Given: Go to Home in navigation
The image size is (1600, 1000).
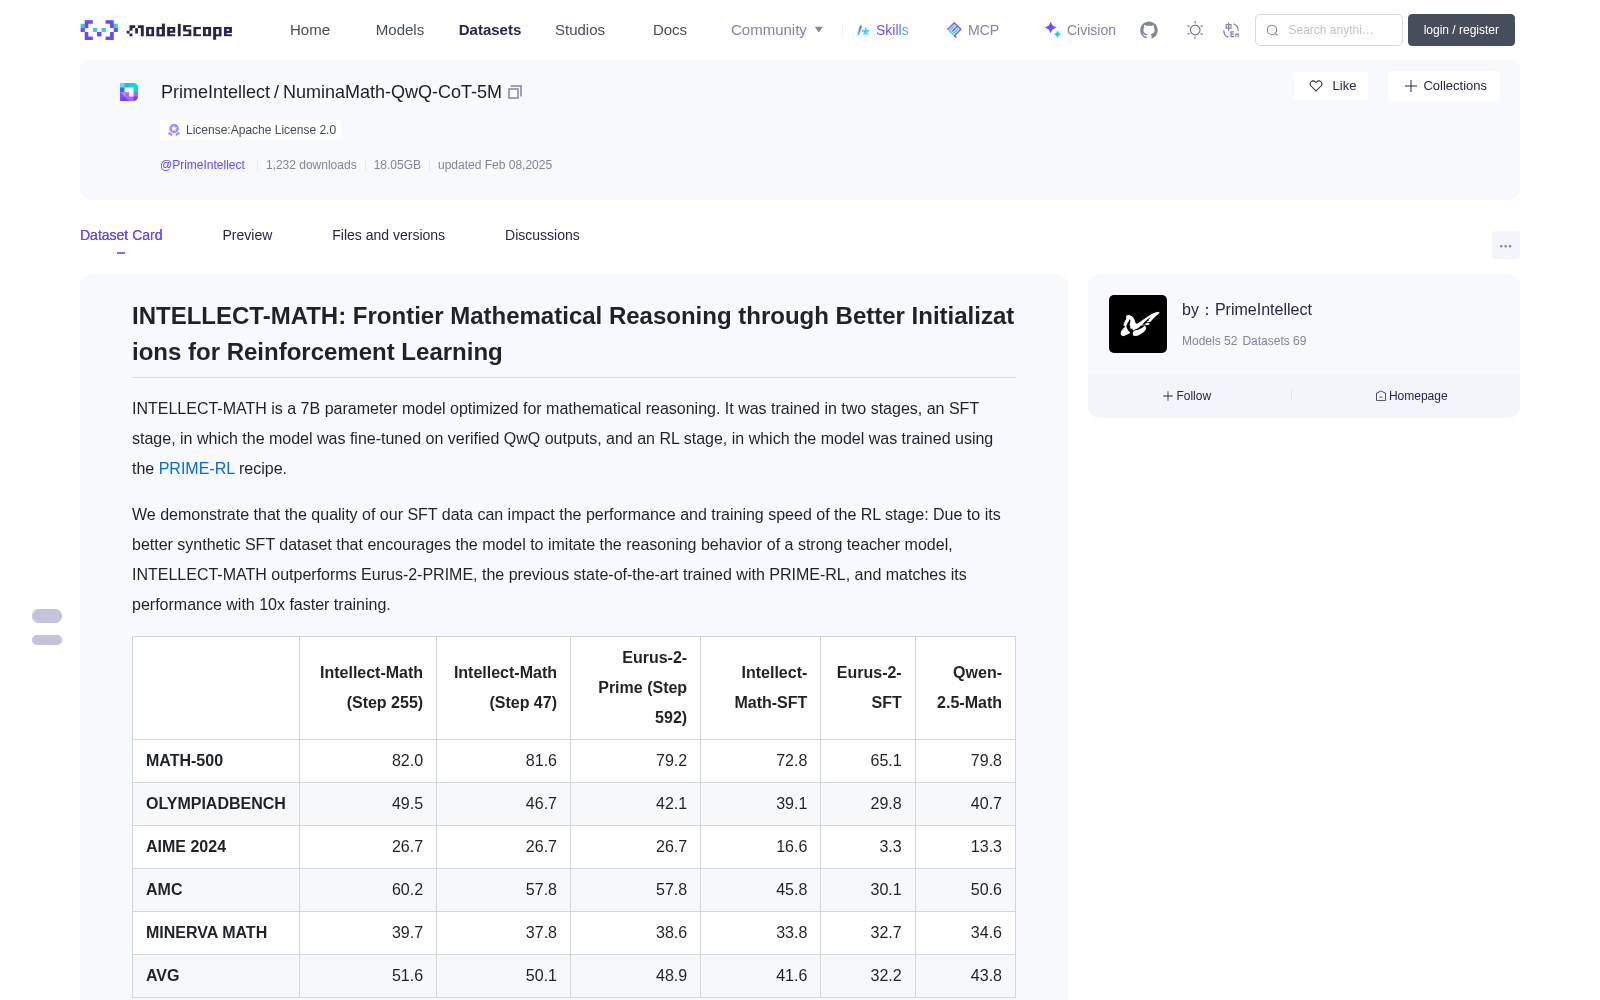Looking at the screenshot, I should [310, 30].
